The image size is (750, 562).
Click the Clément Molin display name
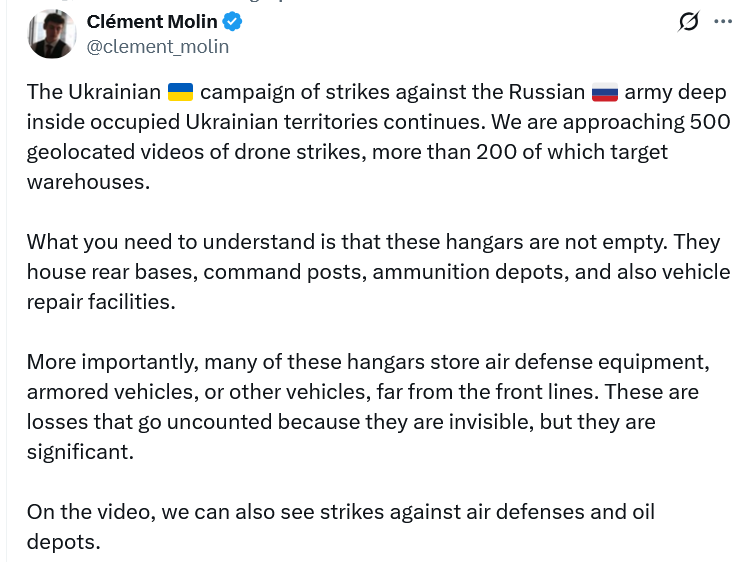(152, 21)
